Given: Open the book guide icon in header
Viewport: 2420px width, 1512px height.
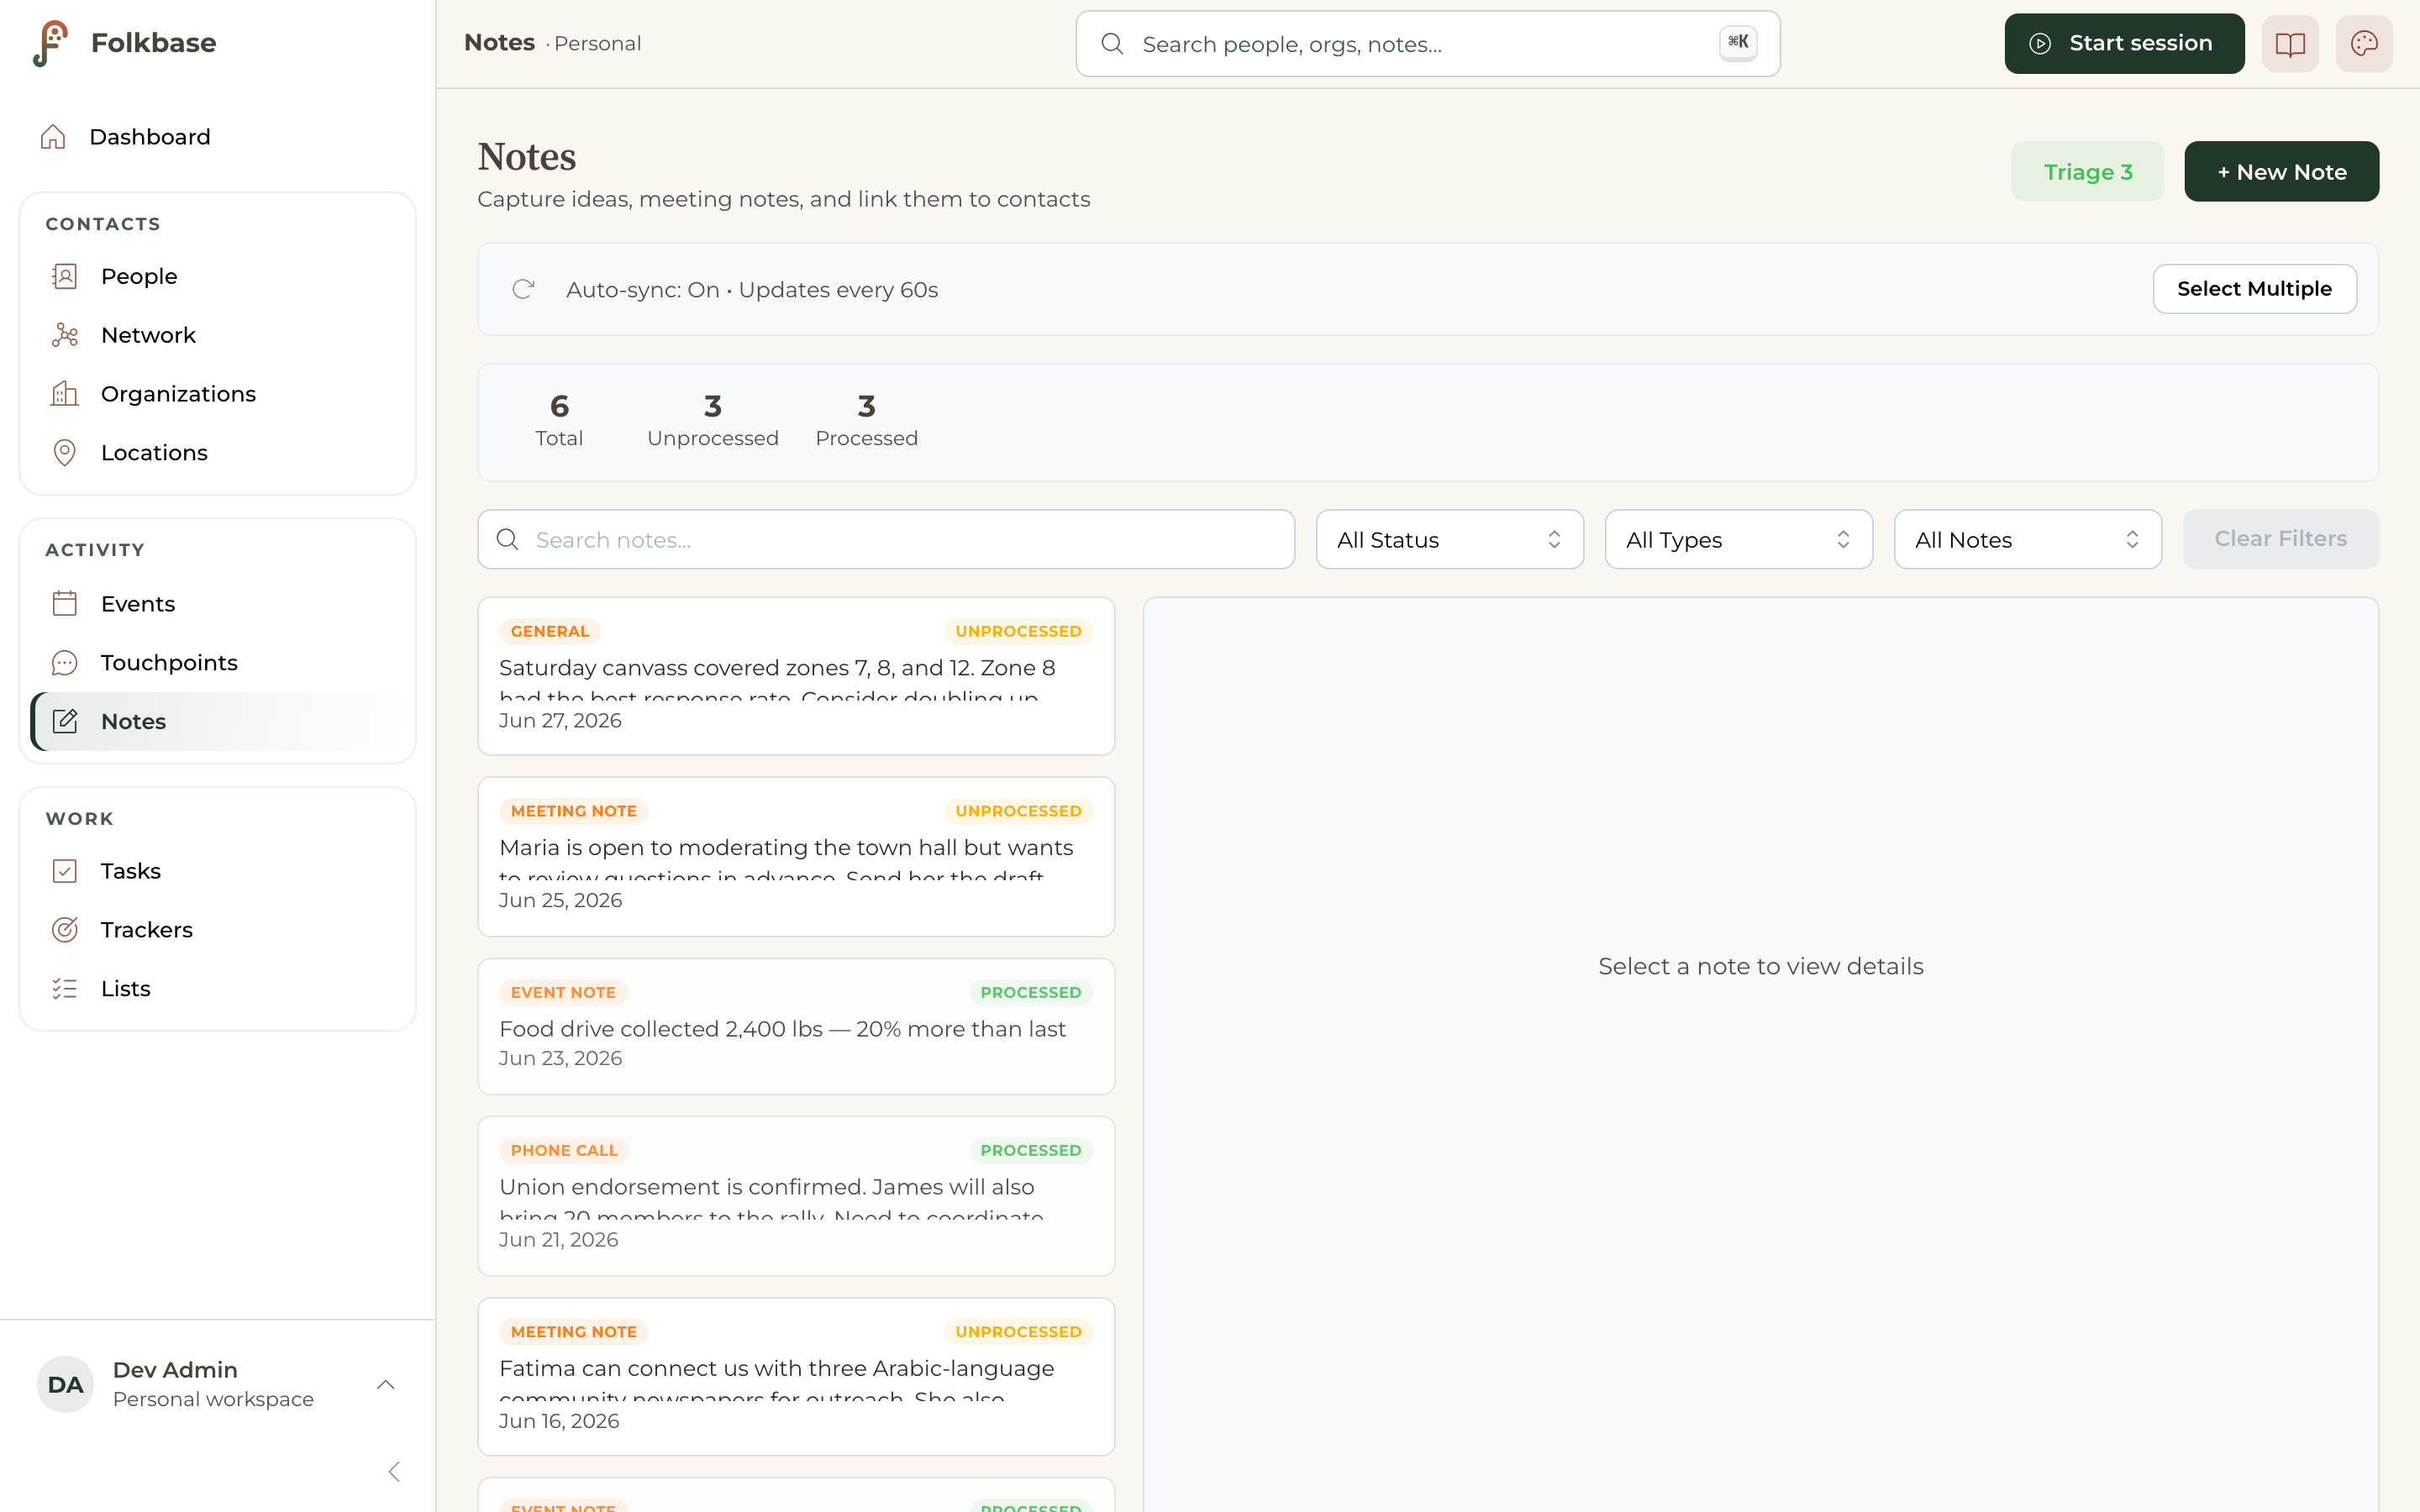Looking at the screenshot, I should pyautogui.click(x=2290, y=44).
